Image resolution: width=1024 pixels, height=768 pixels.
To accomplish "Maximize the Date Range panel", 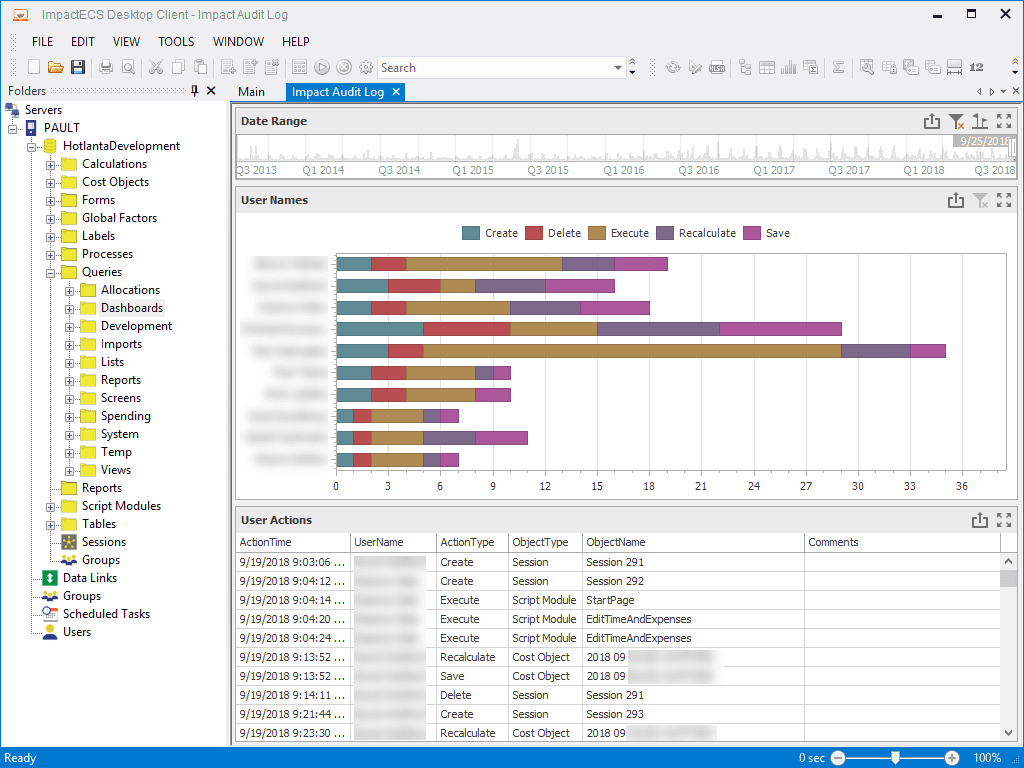I will (x=1004, y=121).
